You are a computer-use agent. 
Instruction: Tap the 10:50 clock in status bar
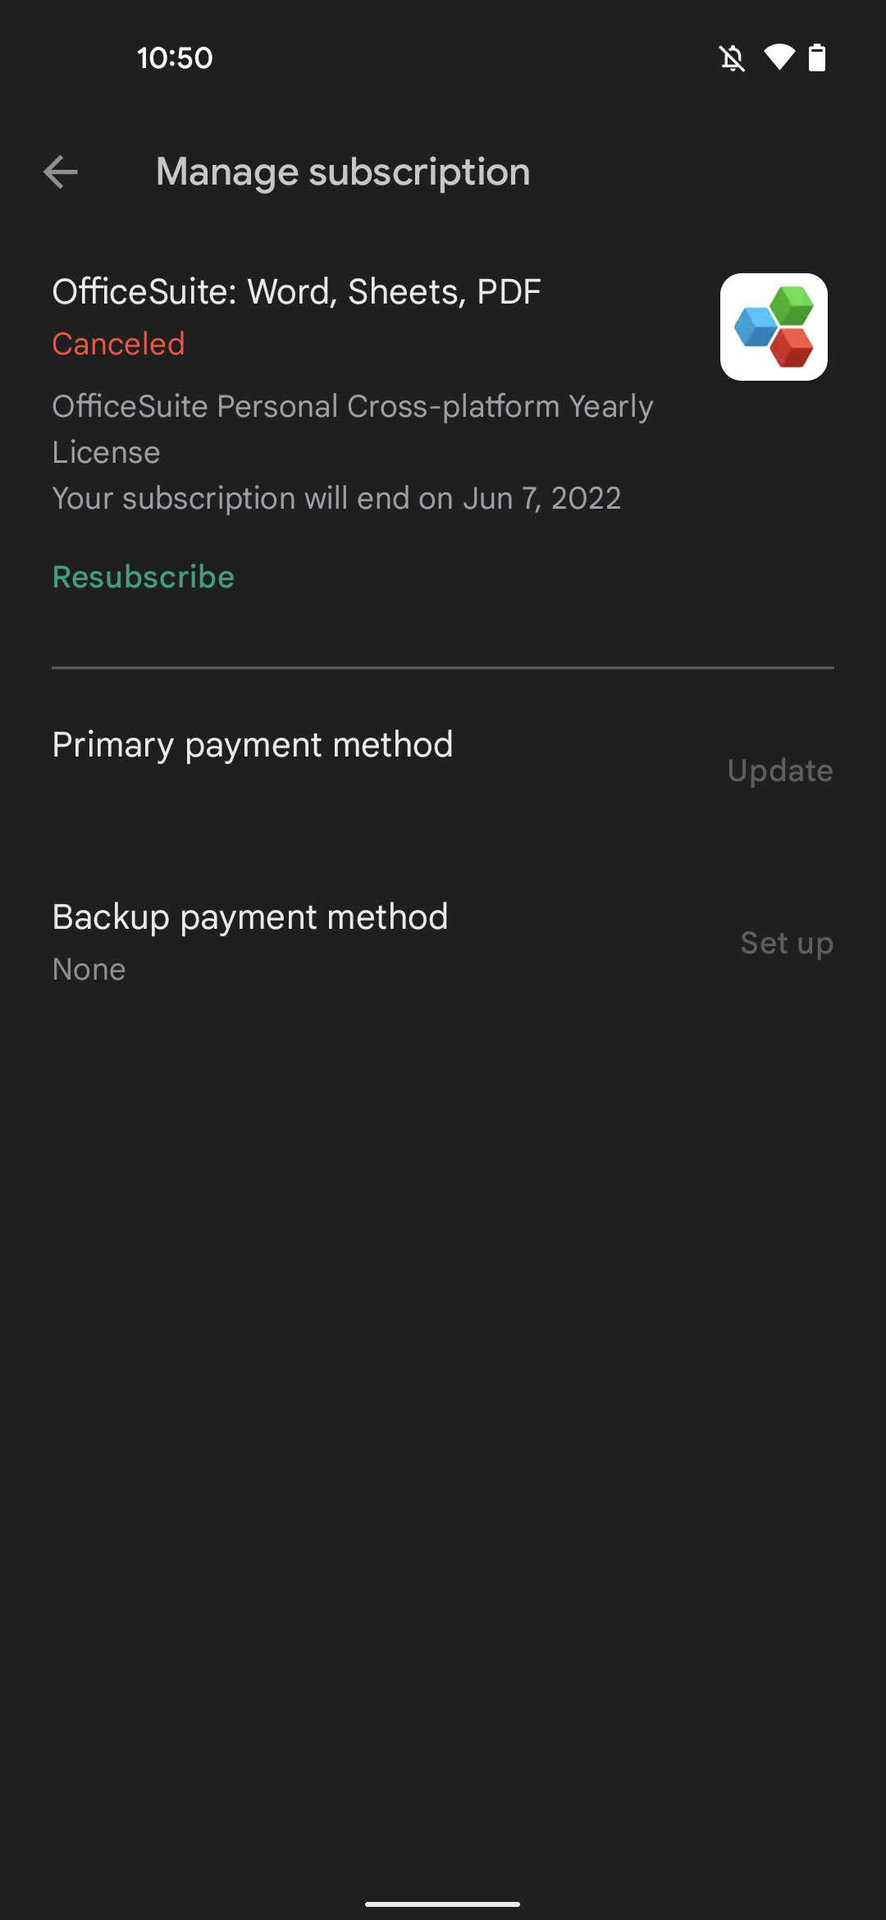(x=175, y=58)
